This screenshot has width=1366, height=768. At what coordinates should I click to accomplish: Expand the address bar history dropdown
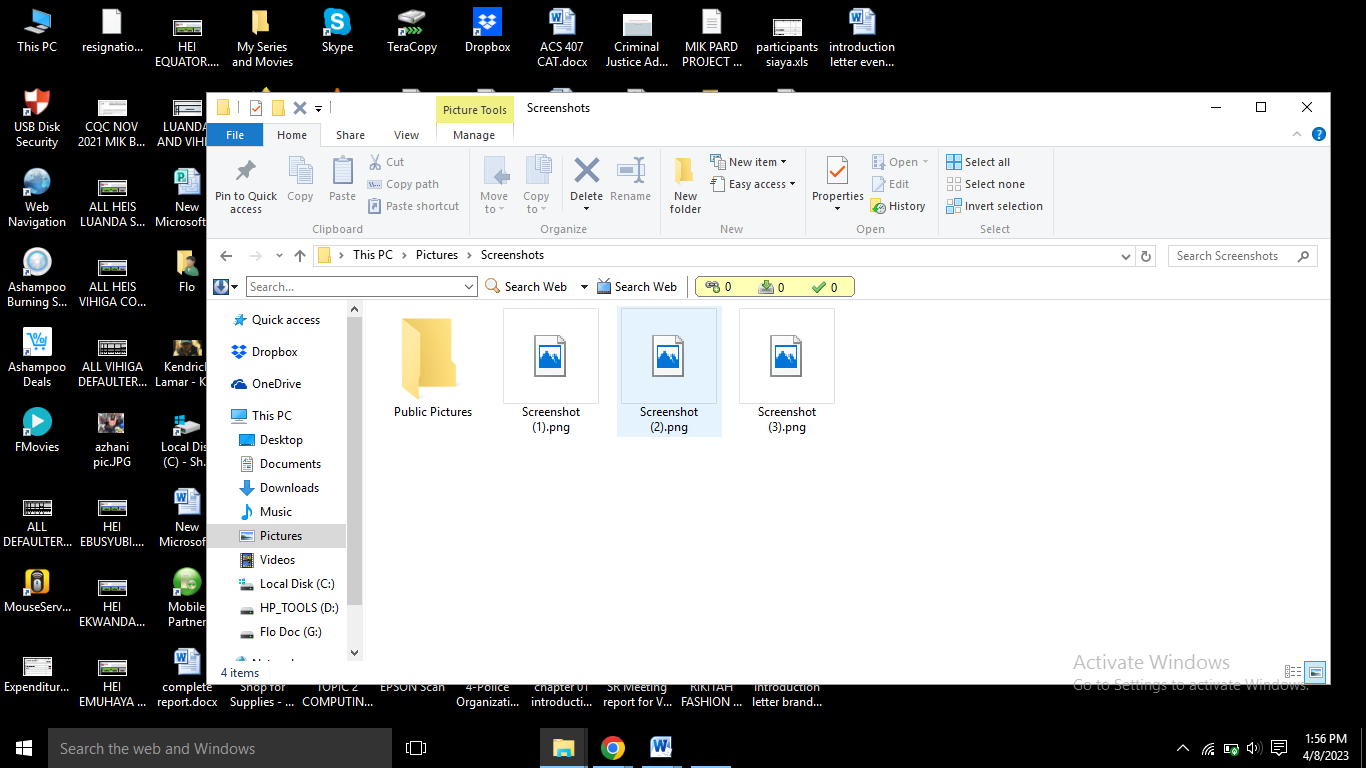[1127, 256]
